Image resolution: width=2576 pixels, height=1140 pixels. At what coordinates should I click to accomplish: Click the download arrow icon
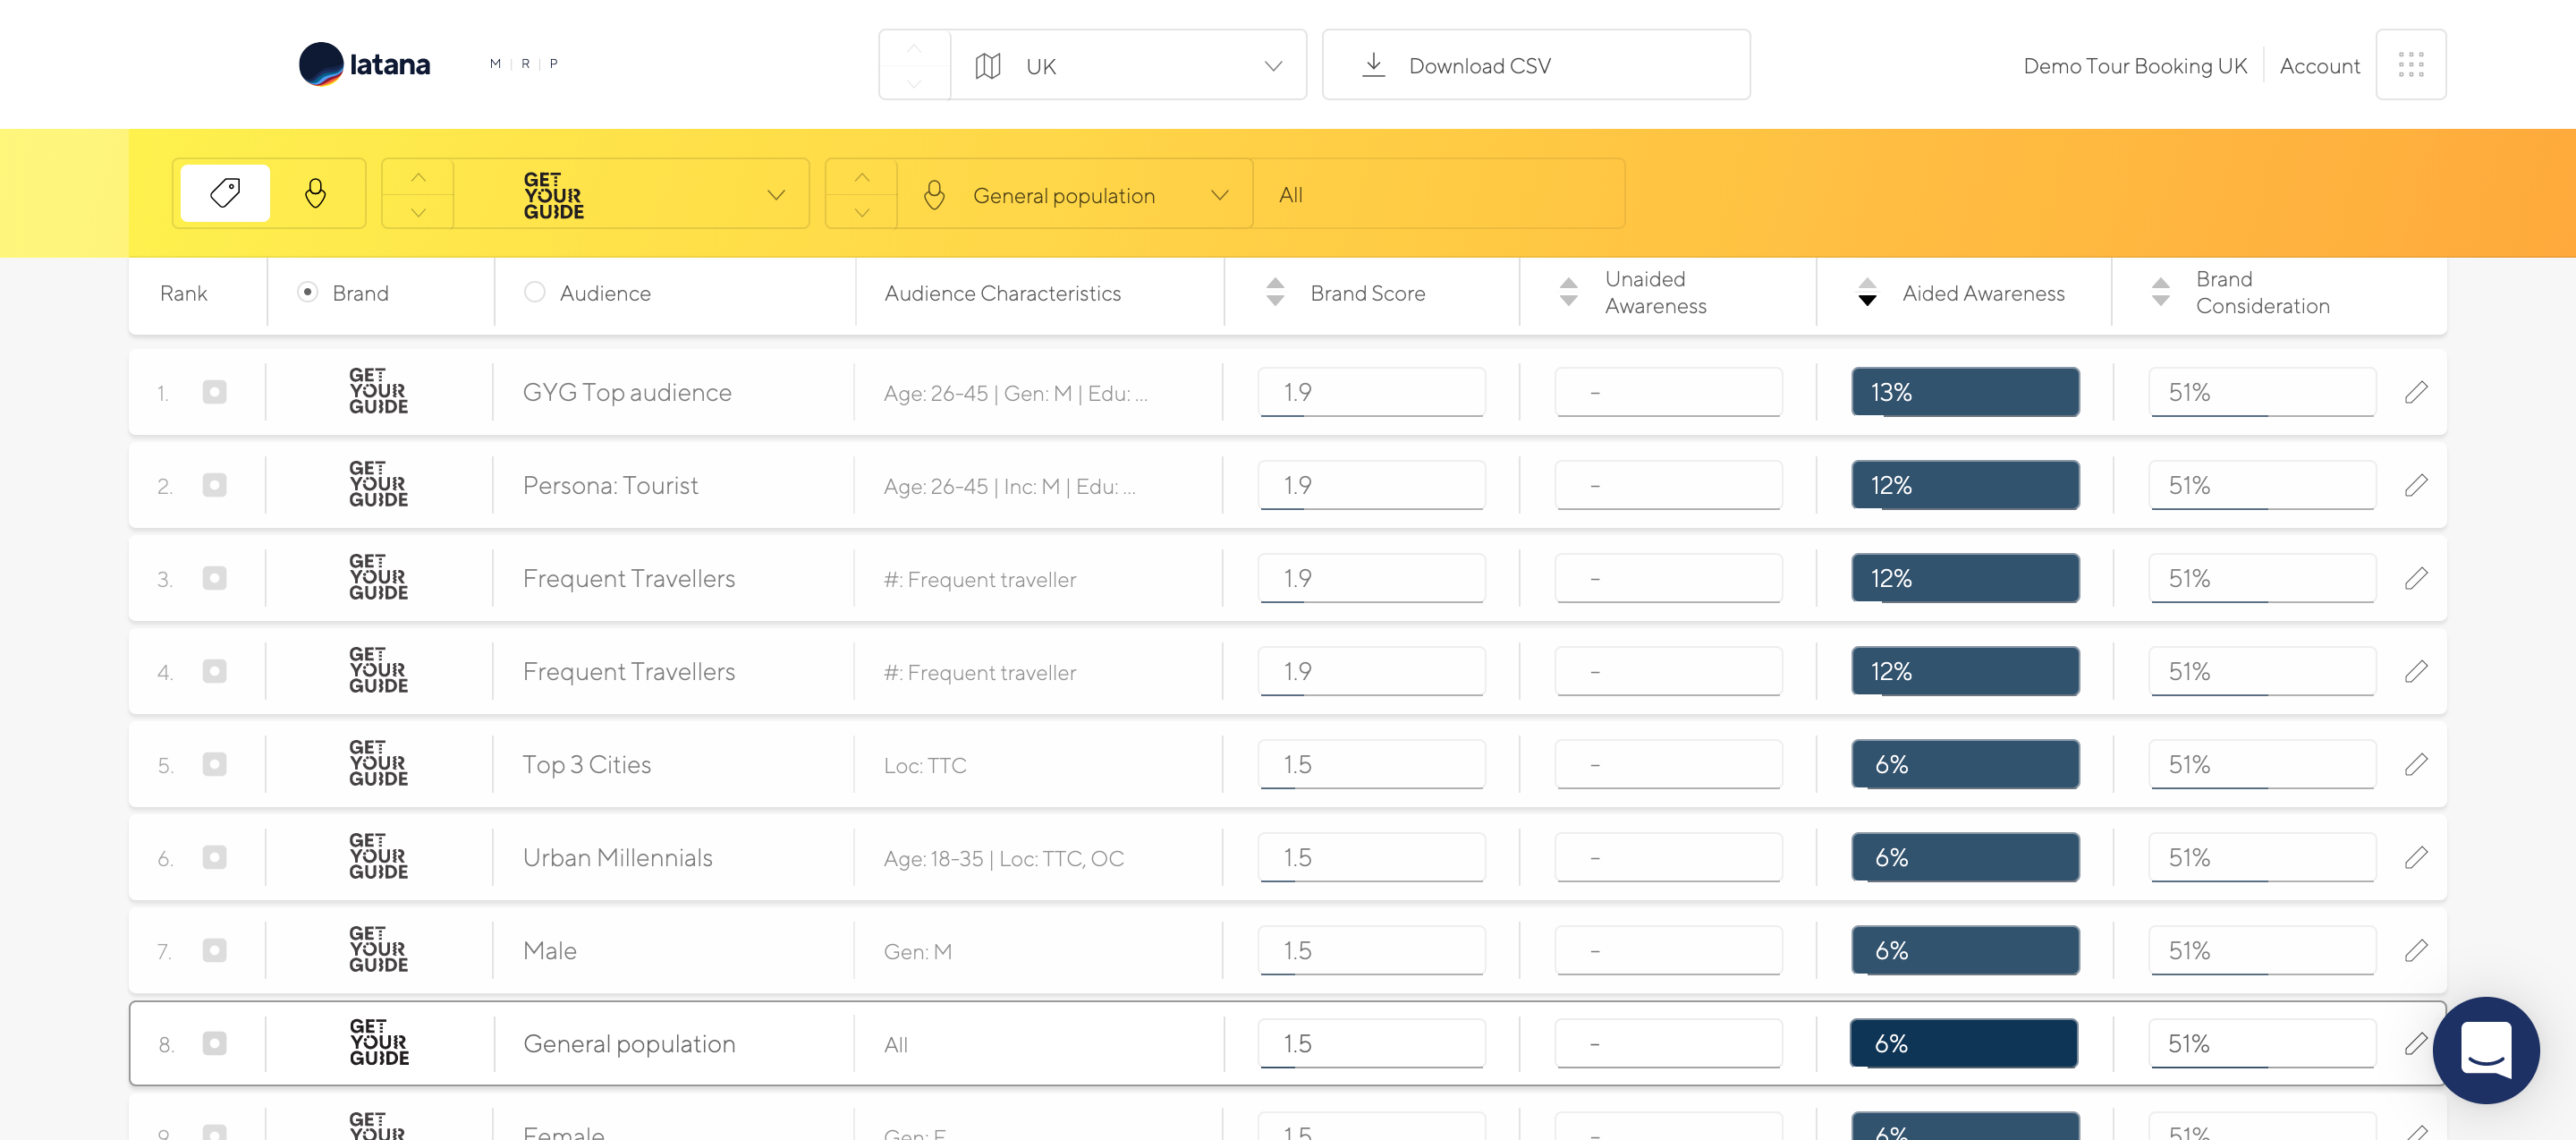tap(1374, 65)
